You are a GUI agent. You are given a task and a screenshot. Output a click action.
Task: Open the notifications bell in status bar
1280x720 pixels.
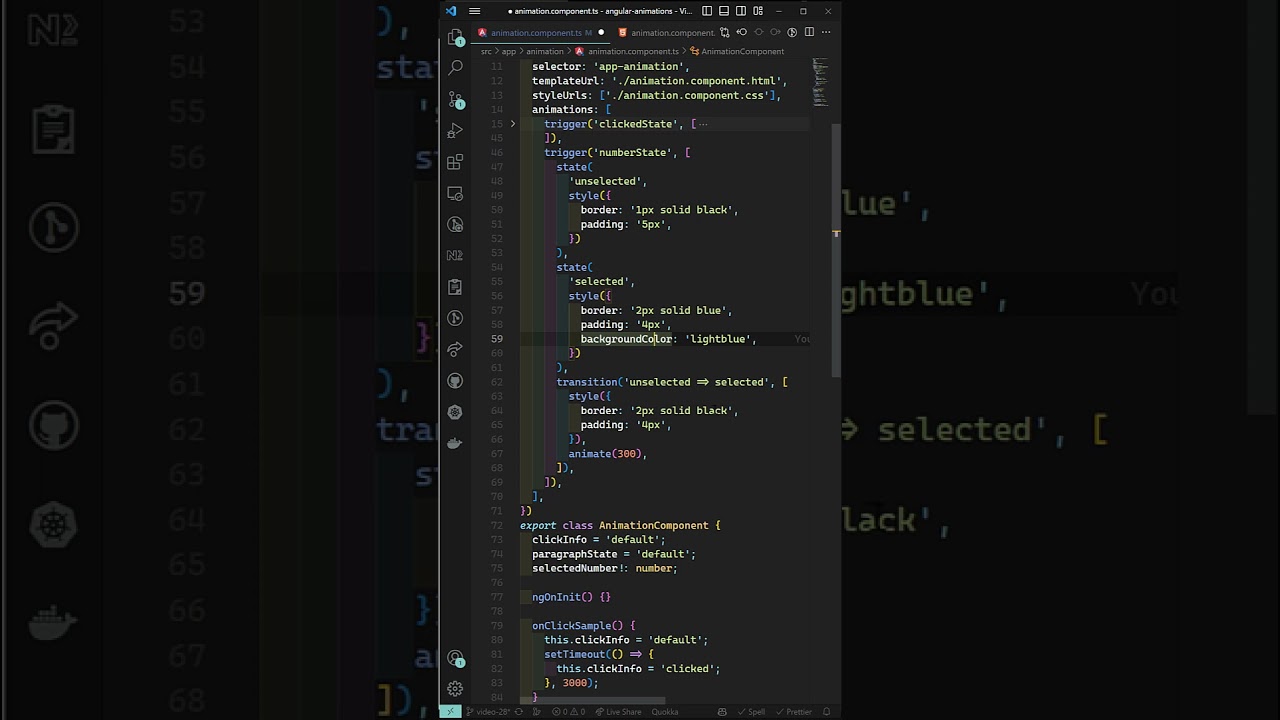[826, 712]
